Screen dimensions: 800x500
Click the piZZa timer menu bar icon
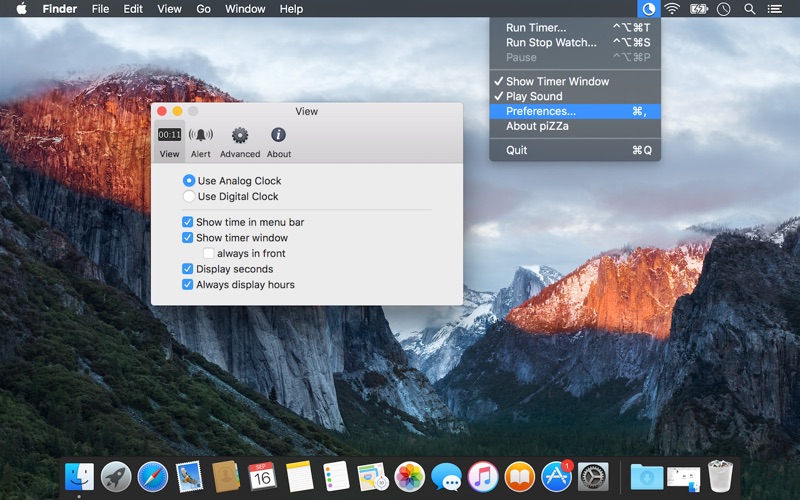click(648, 9)
